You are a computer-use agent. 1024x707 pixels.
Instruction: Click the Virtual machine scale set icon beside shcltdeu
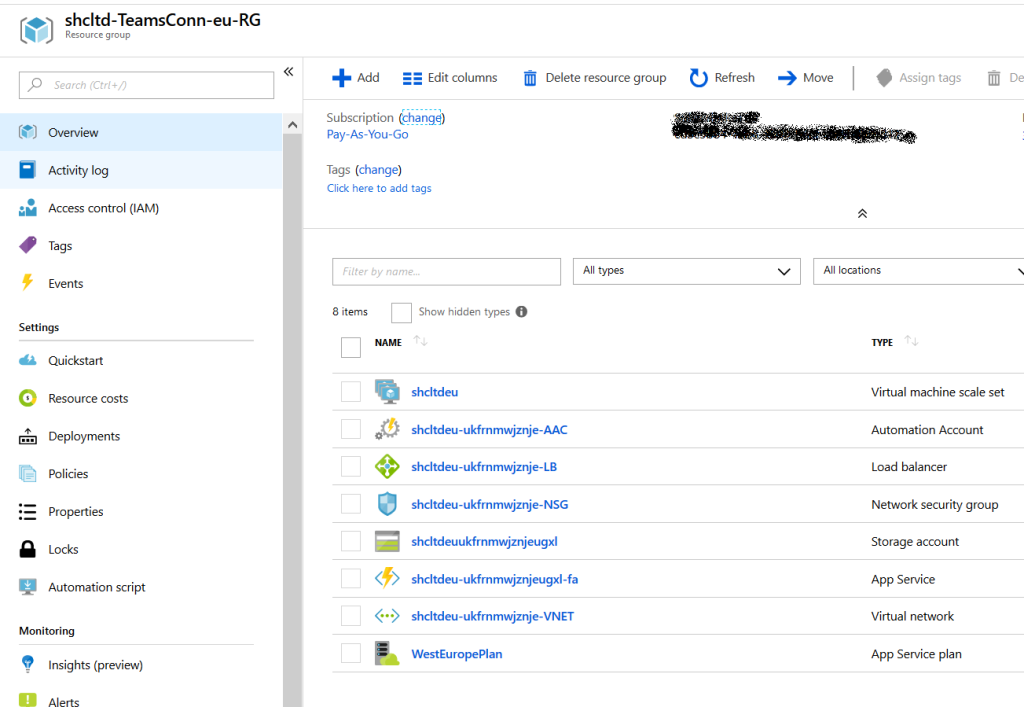(x=387, y=391)
